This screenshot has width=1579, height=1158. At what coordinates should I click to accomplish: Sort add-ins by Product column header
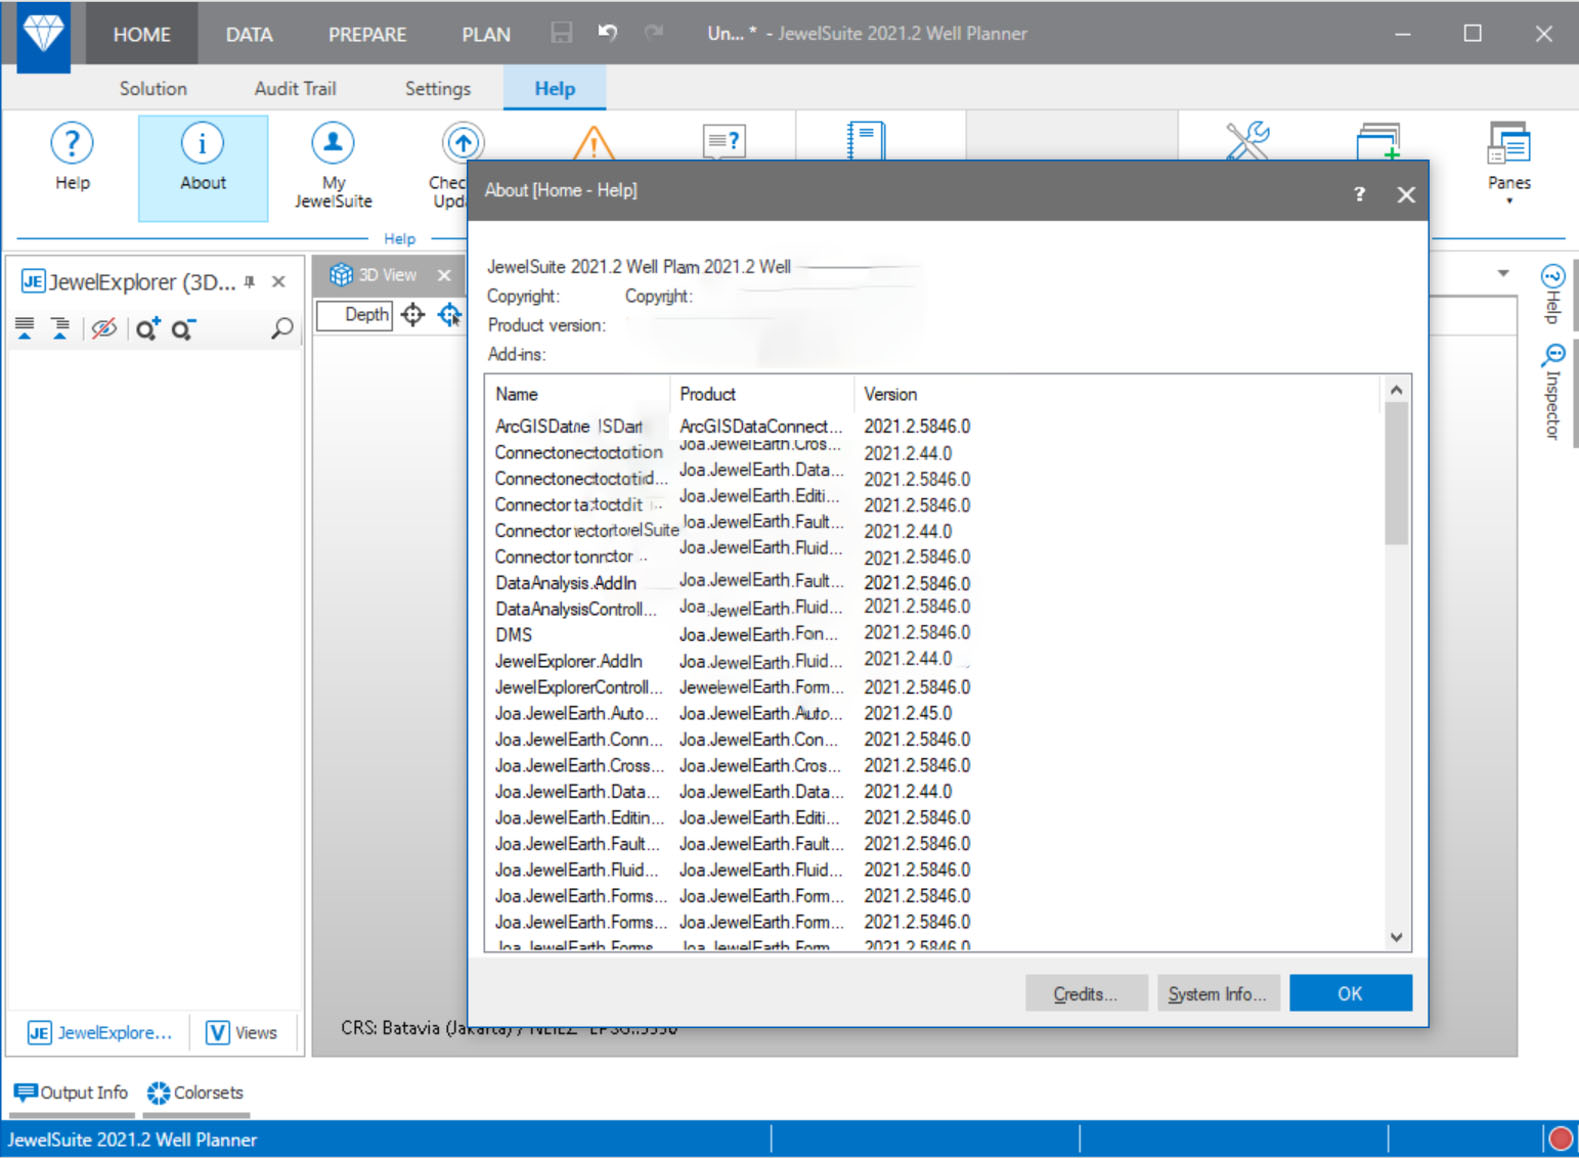762,394
